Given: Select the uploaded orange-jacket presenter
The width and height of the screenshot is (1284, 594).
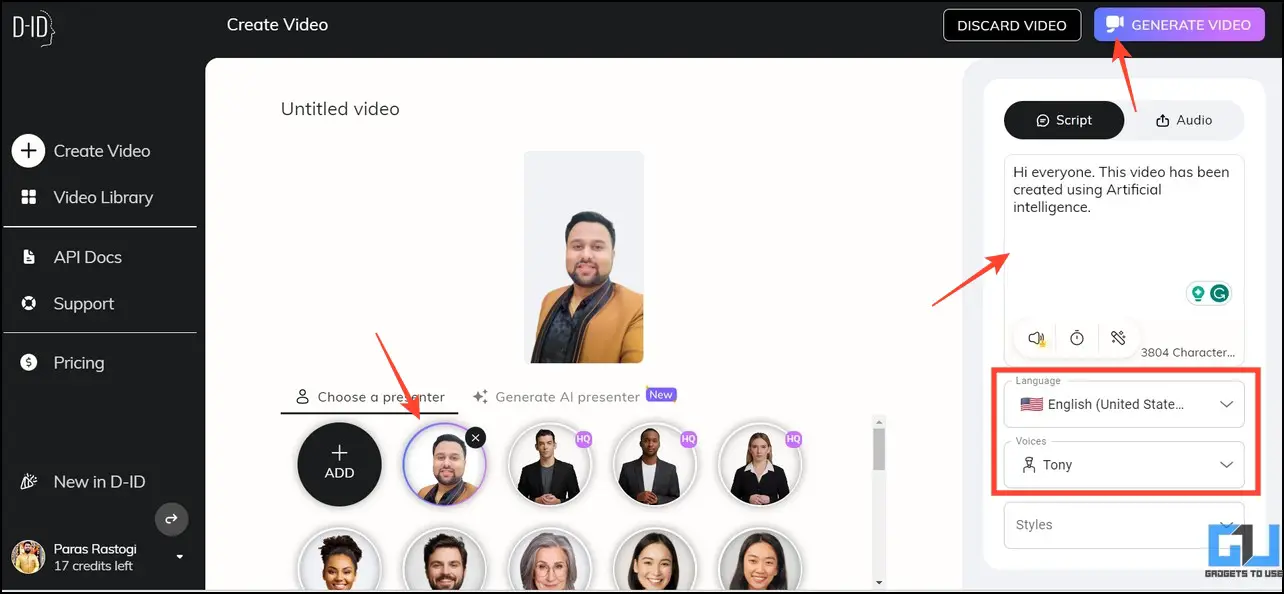Looking at the screenshot, I should 444,465.
